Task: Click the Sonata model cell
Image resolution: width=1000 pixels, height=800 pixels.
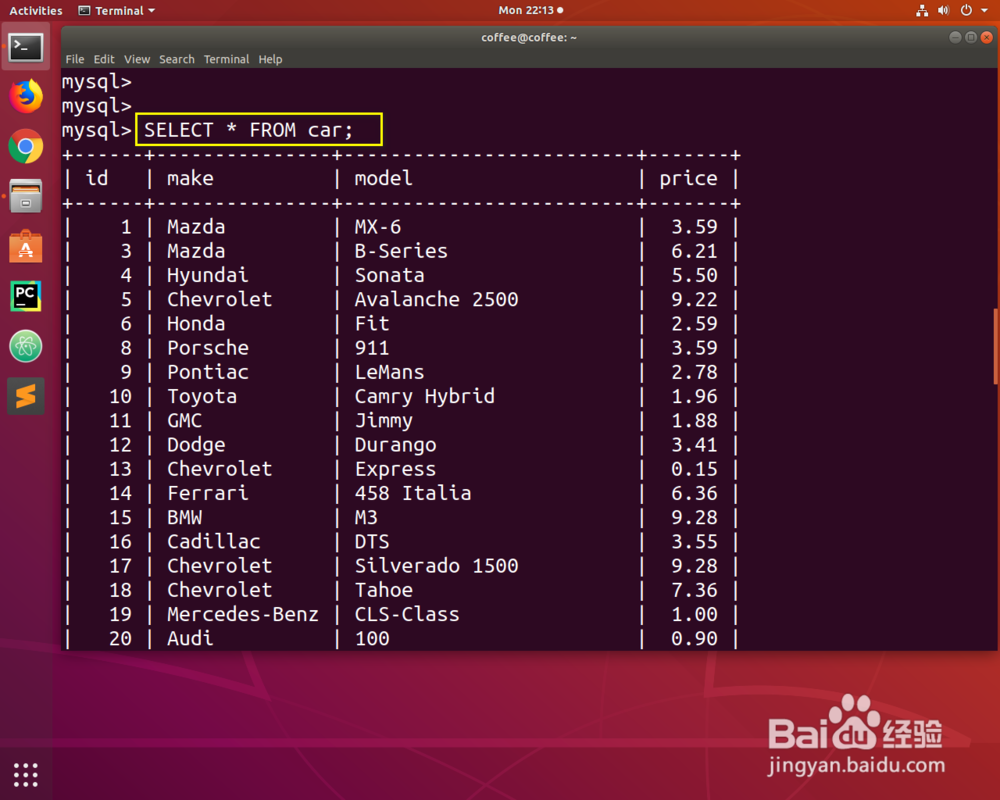Action: [390, 276]
